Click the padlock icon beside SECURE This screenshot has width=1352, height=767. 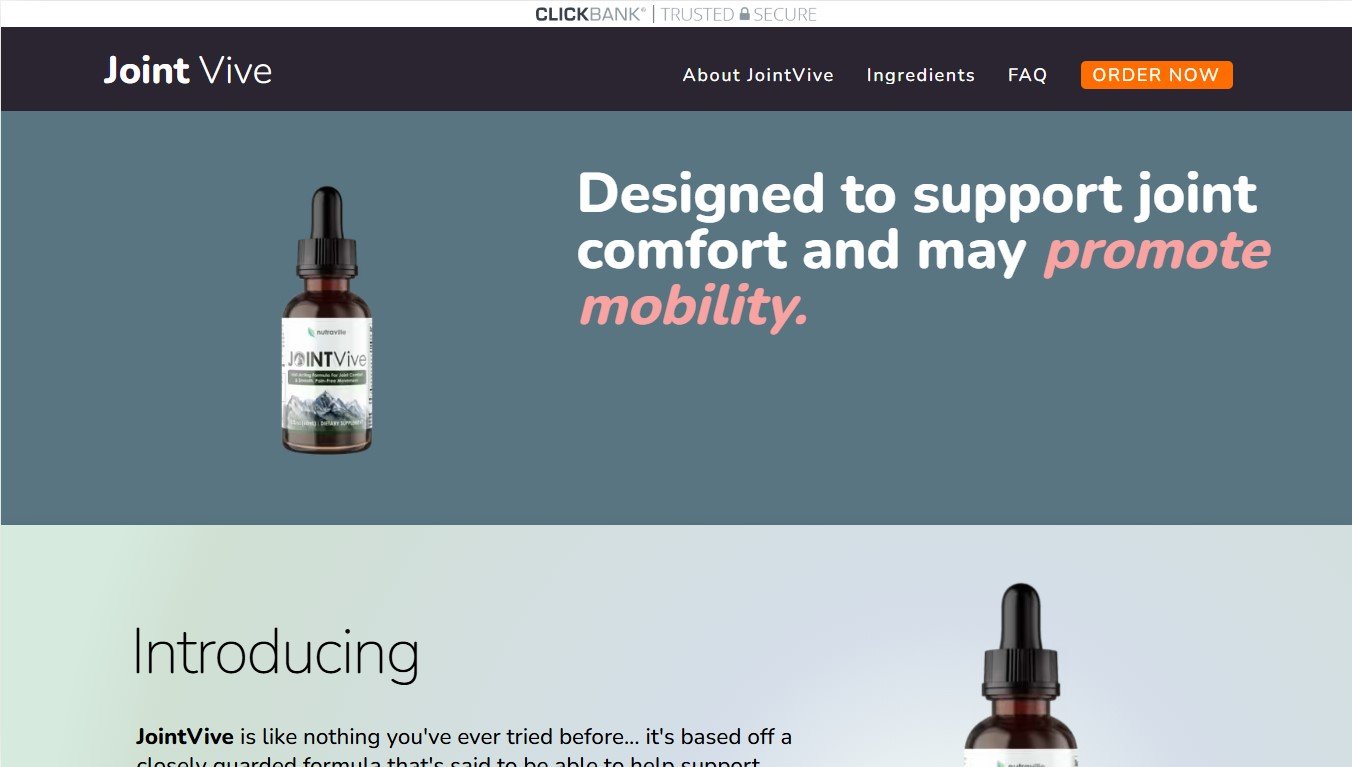coord(744,14)
